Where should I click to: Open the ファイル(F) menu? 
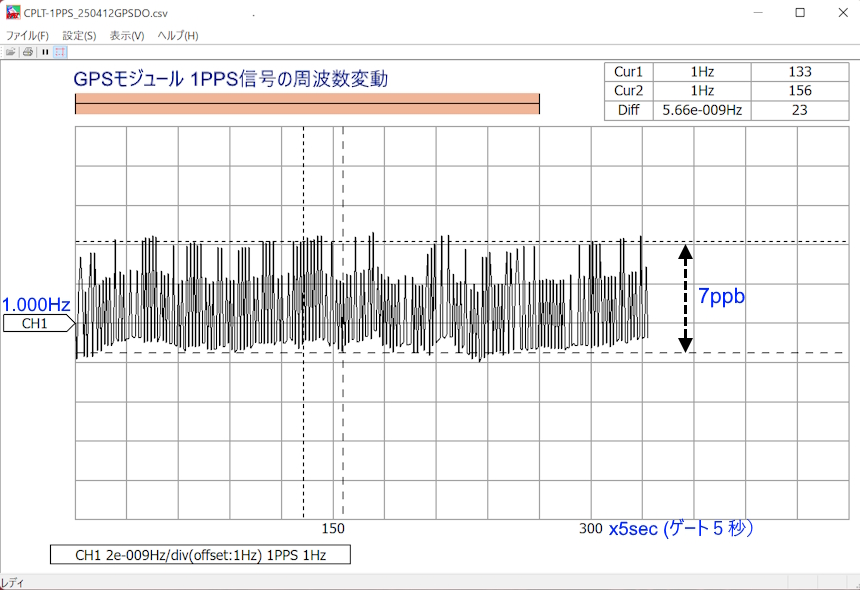[x=27, y=36]
